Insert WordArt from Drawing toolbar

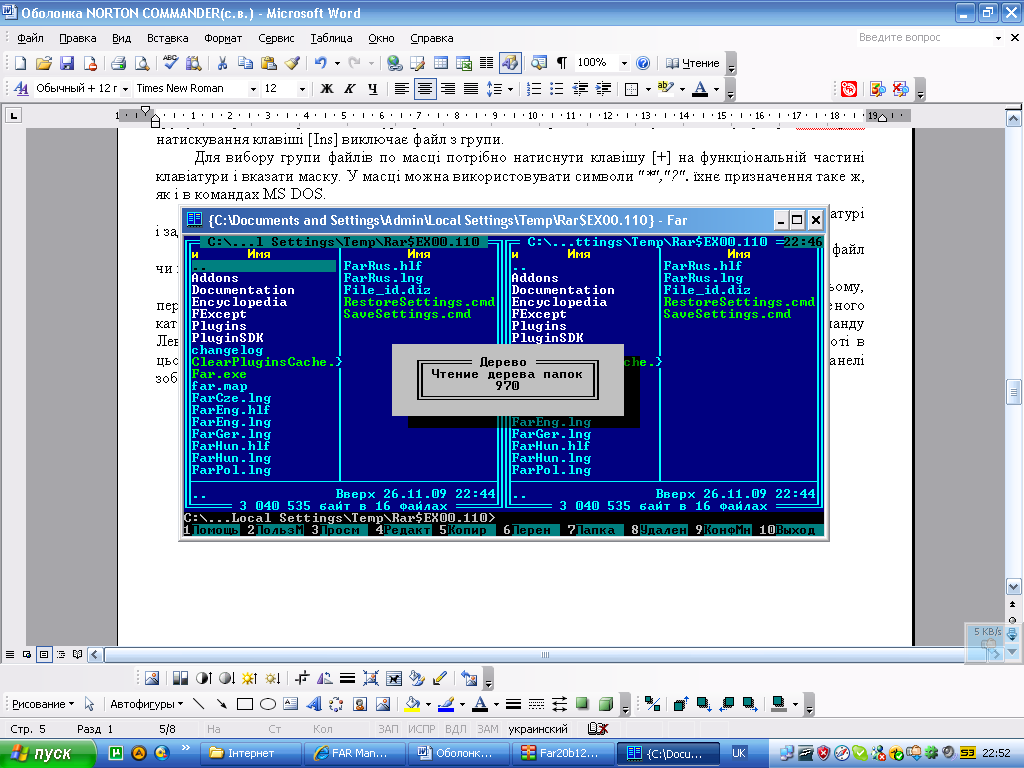313,704
